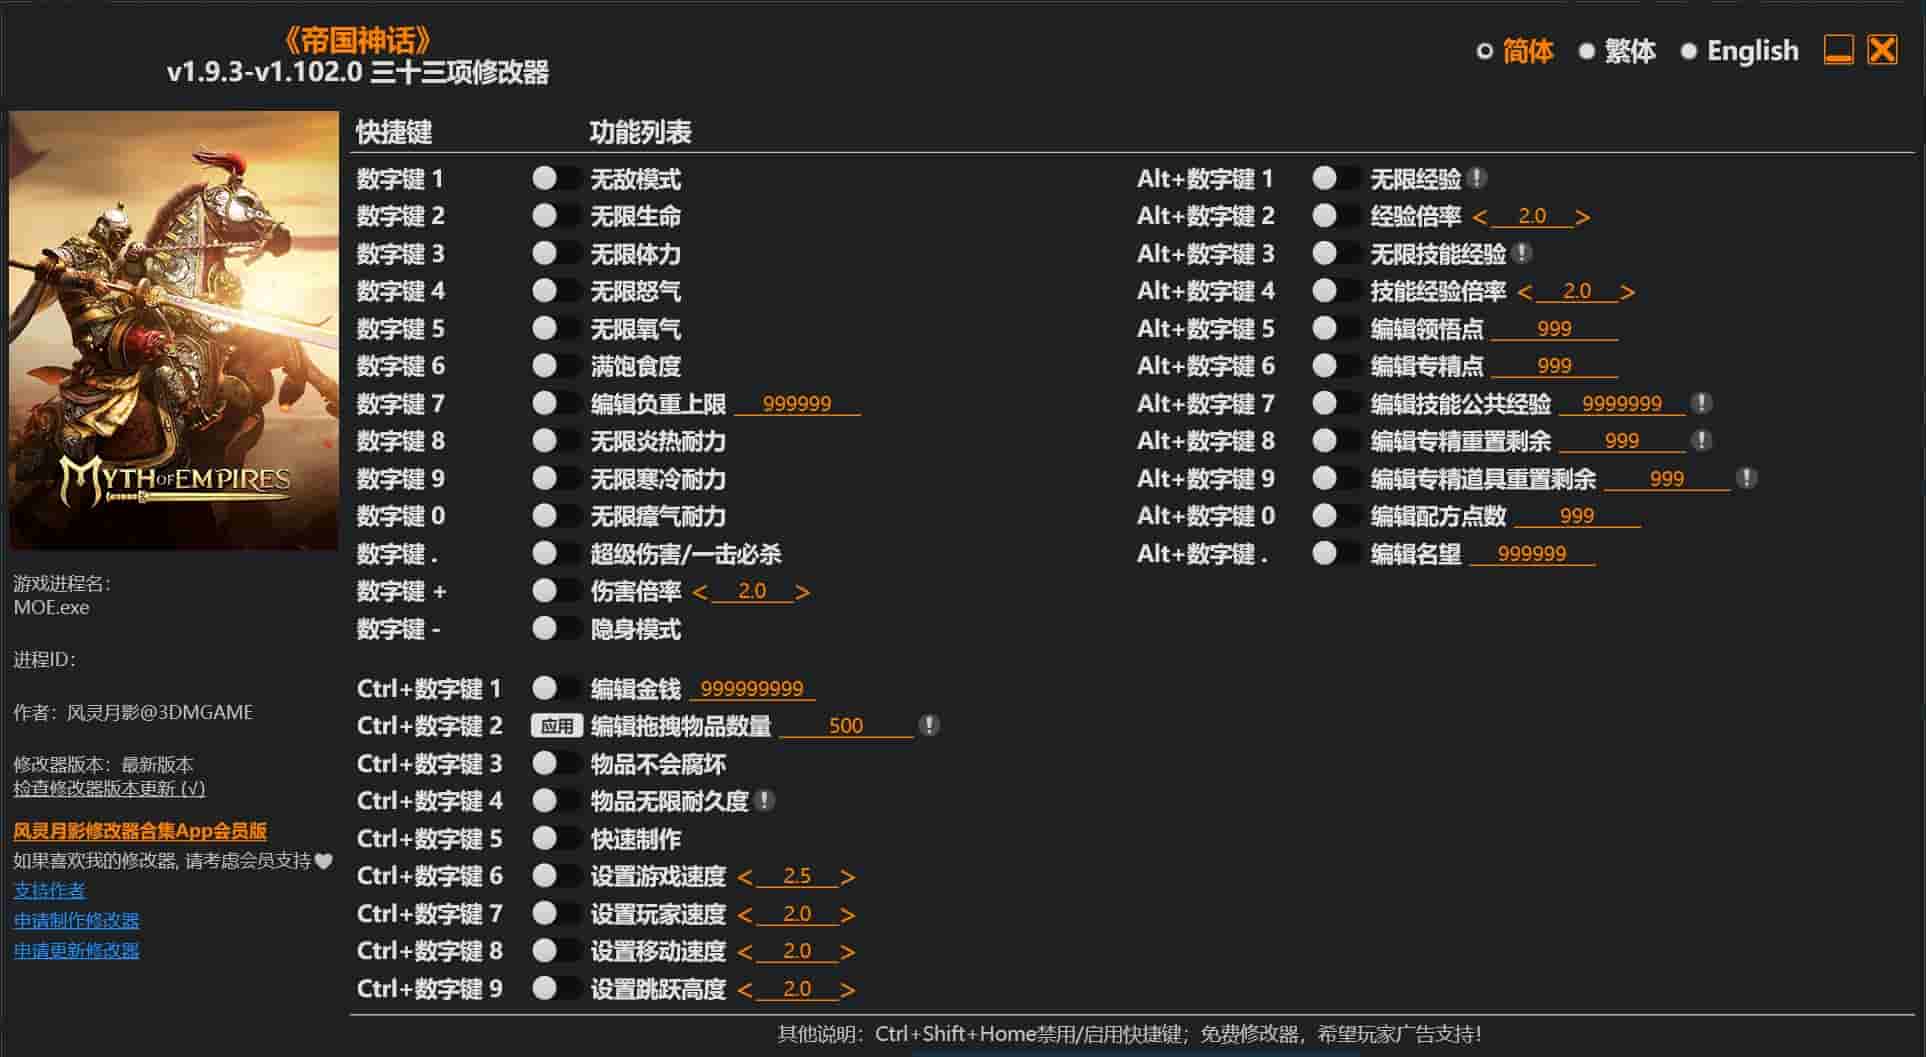This screenshot has width=1926, height=1057.
Task: Click 检查修改器版本更新 link
Action: tap(108, 789)
